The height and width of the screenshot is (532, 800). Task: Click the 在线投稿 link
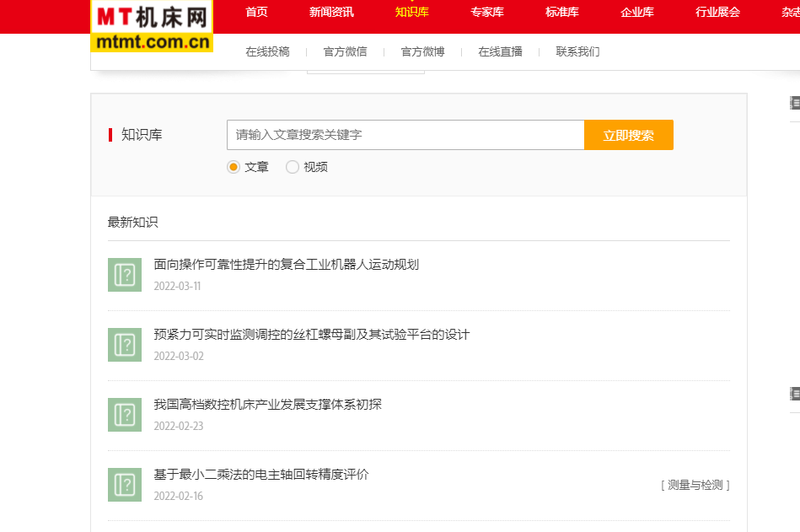[x=267, y=52]
